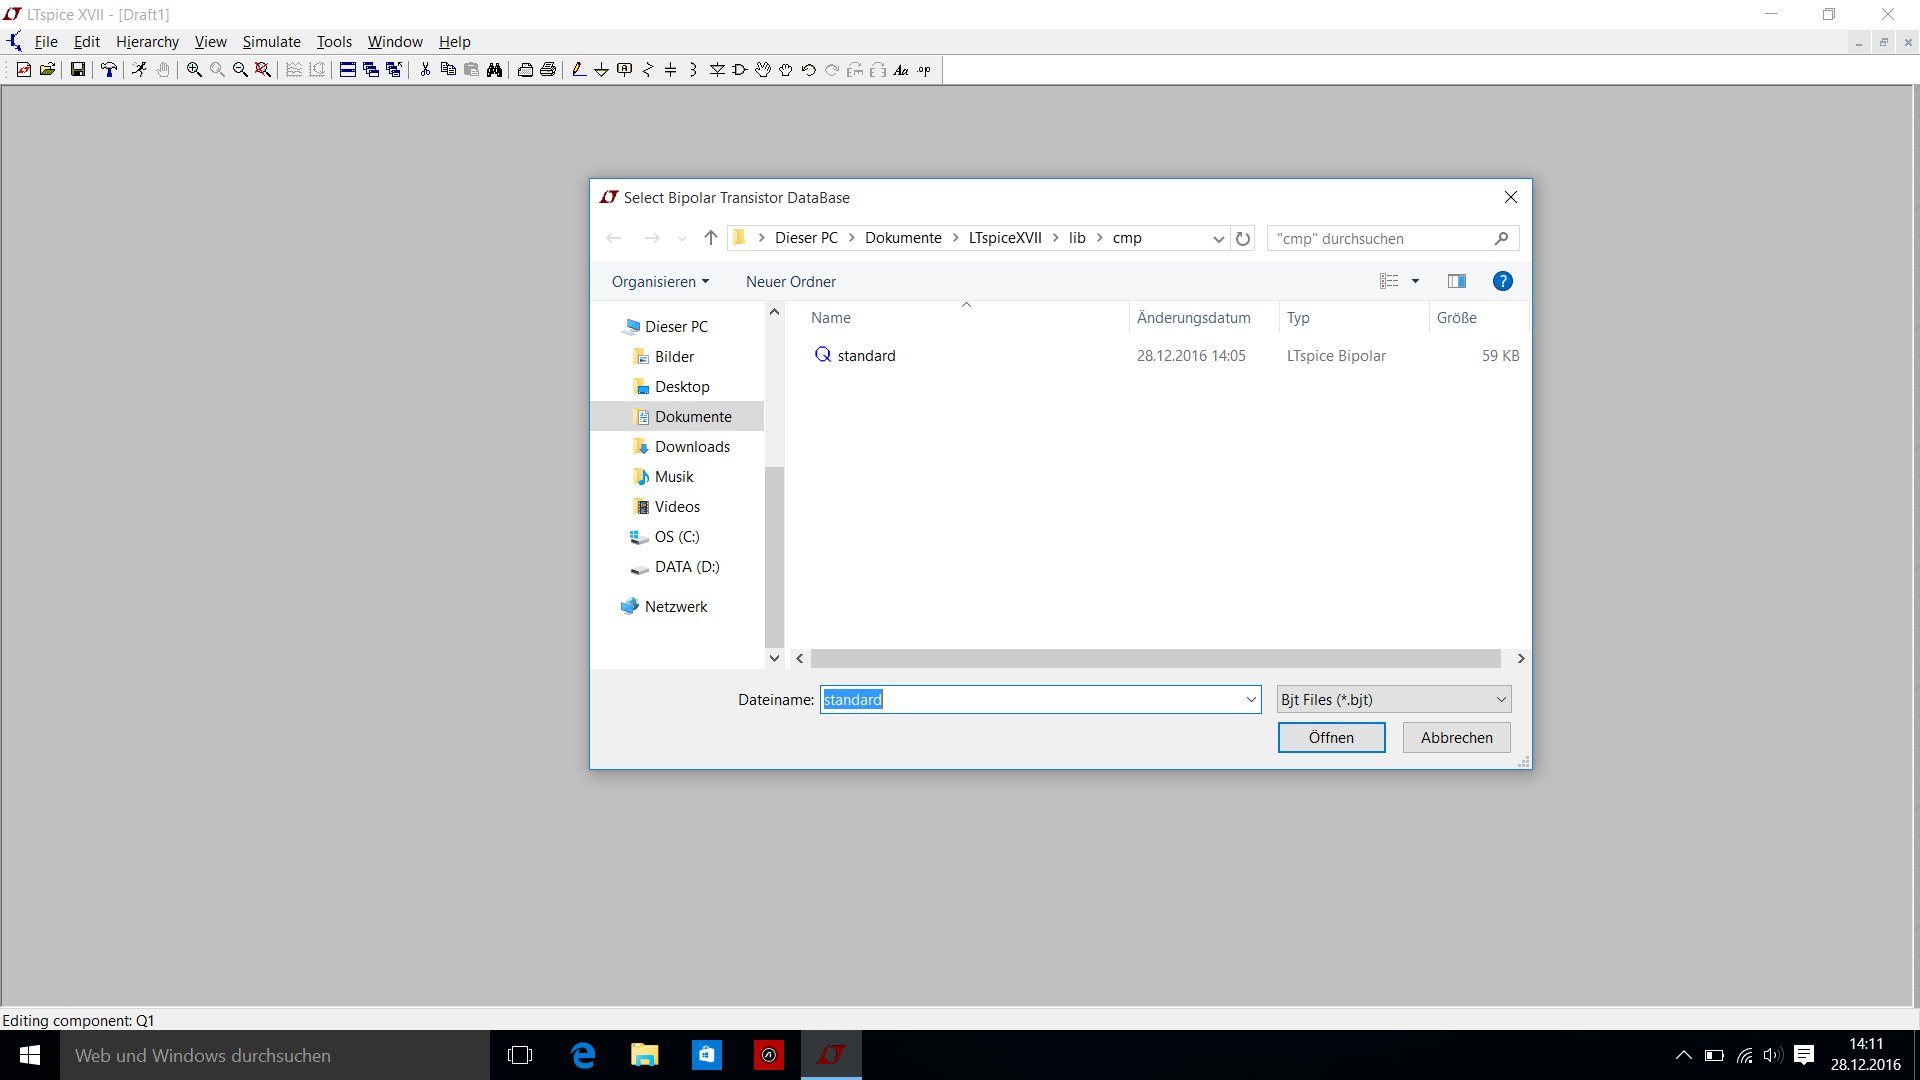Open the Control Panel hammer icon
Image resolution: width=1920 pixels, height=1080 pixels.
(x=109, y=70)
